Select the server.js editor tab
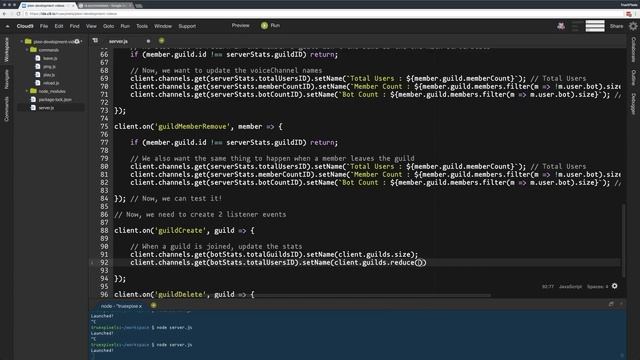Screen dimensions: 640x360 click(118, 41)
